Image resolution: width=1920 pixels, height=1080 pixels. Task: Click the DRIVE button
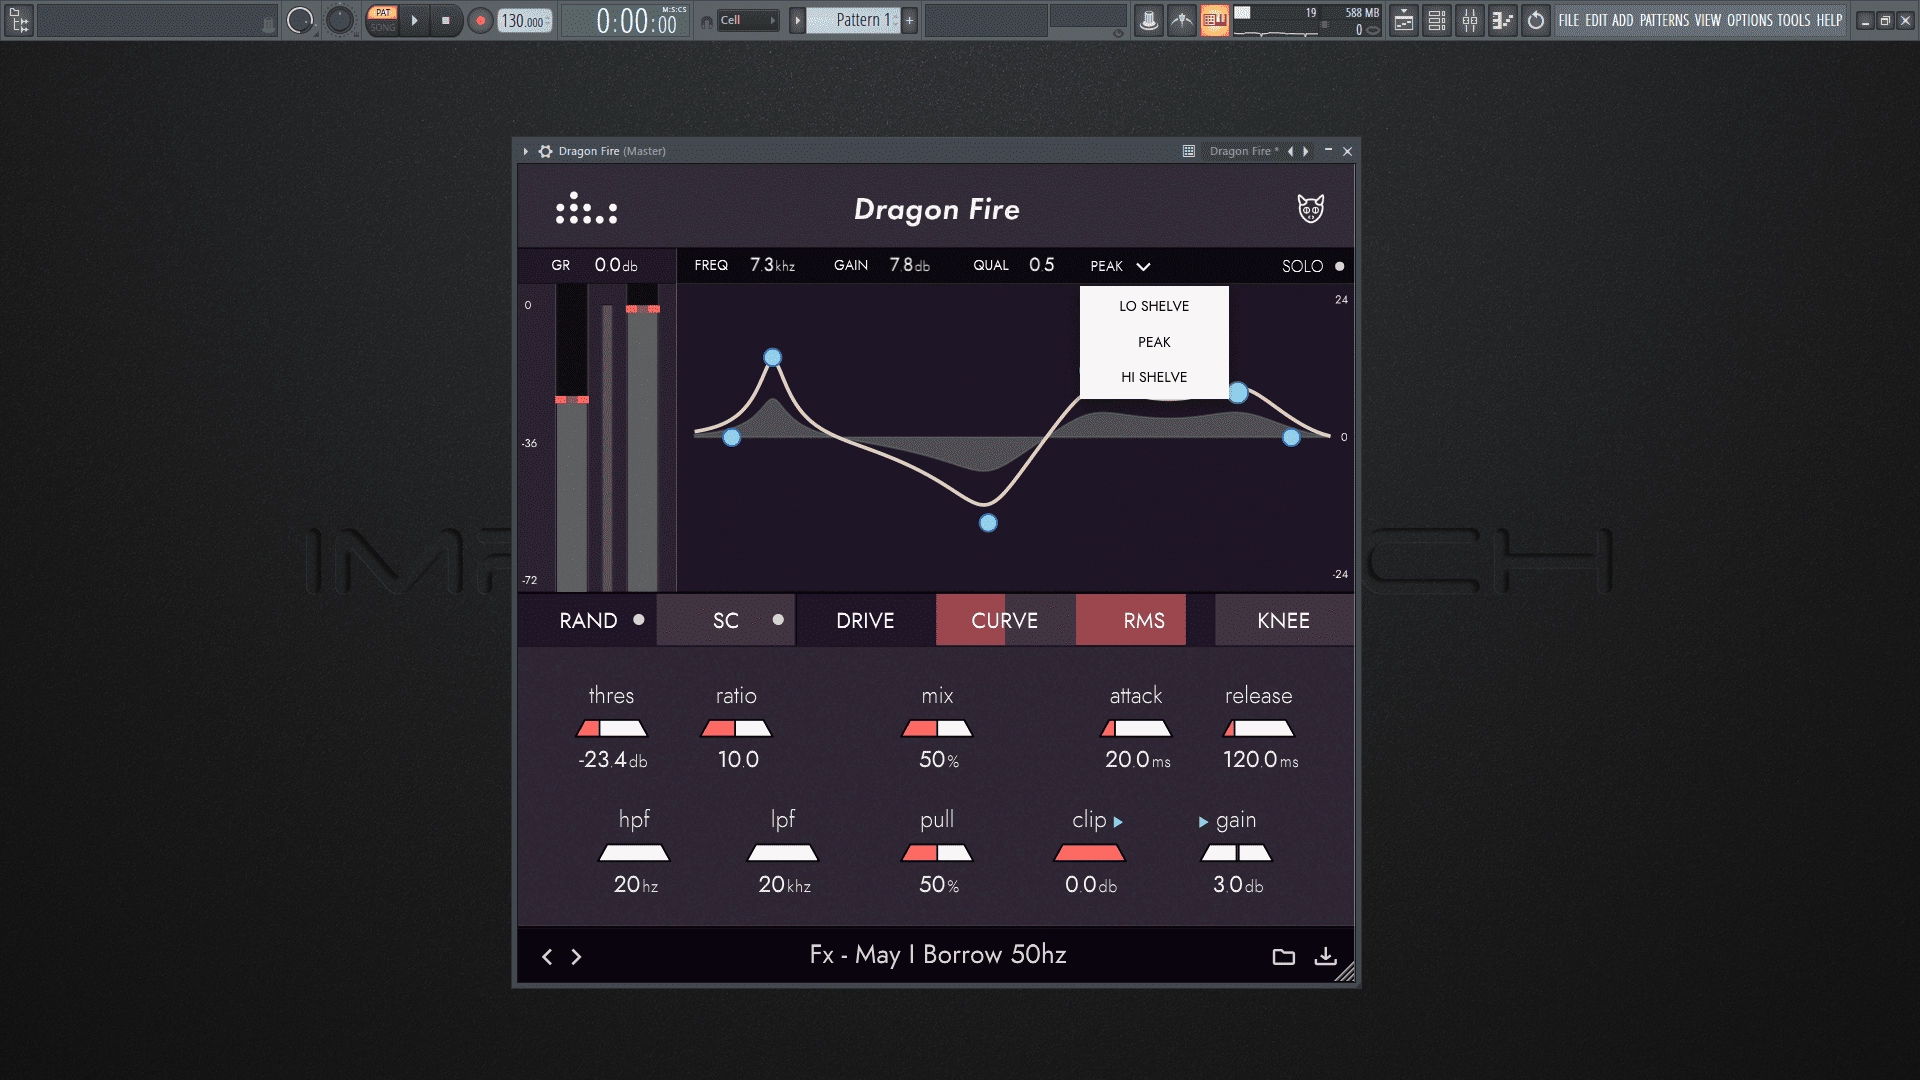coord(865,620)
